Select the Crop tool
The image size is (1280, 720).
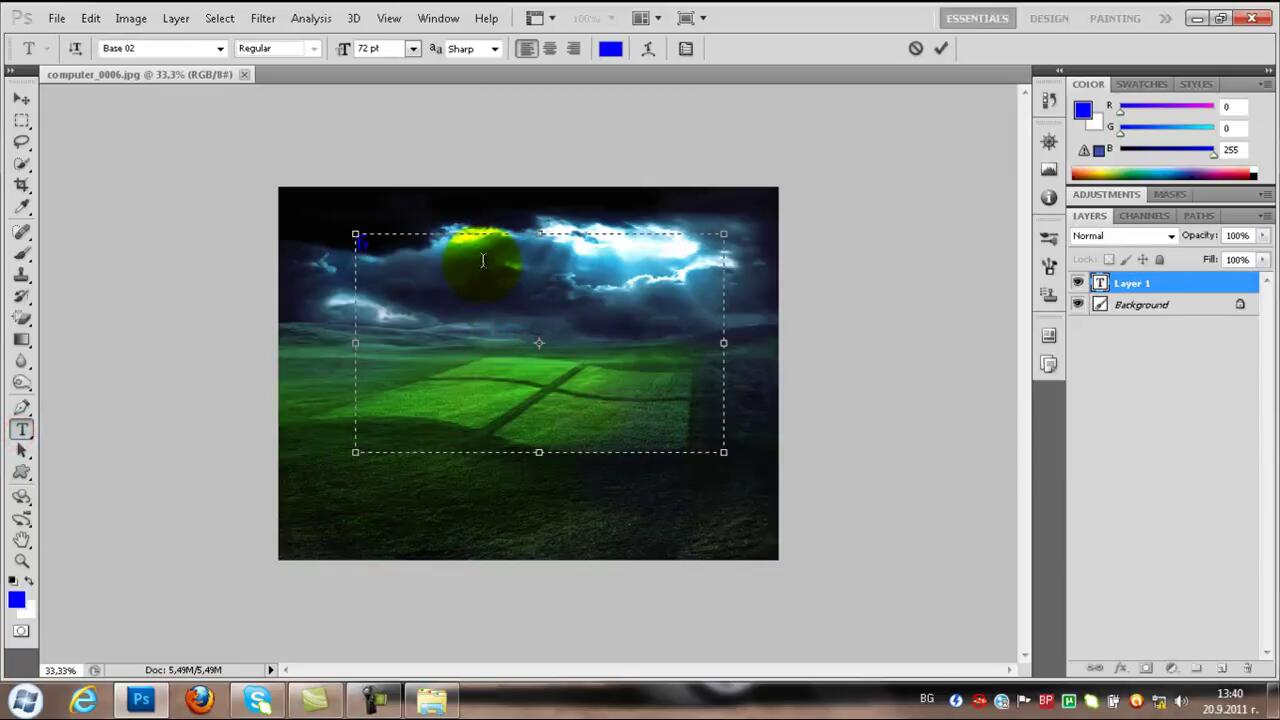pos(21,185)
